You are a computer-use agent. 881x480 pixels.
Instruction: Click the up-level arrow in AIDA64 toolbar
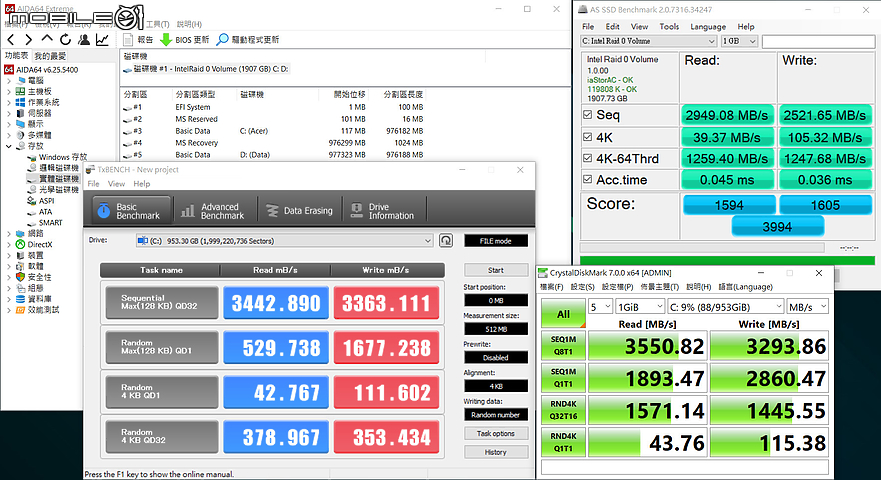pos(47,39)
